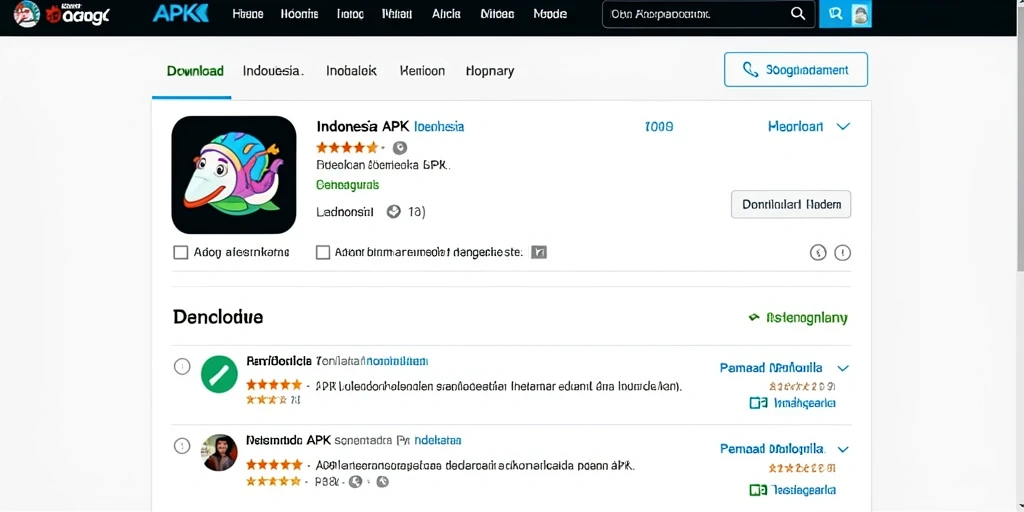Expand second listing's 'Pamaad' chevron
Viewport: 1024px width, 512px height.
tap(842, 449)
